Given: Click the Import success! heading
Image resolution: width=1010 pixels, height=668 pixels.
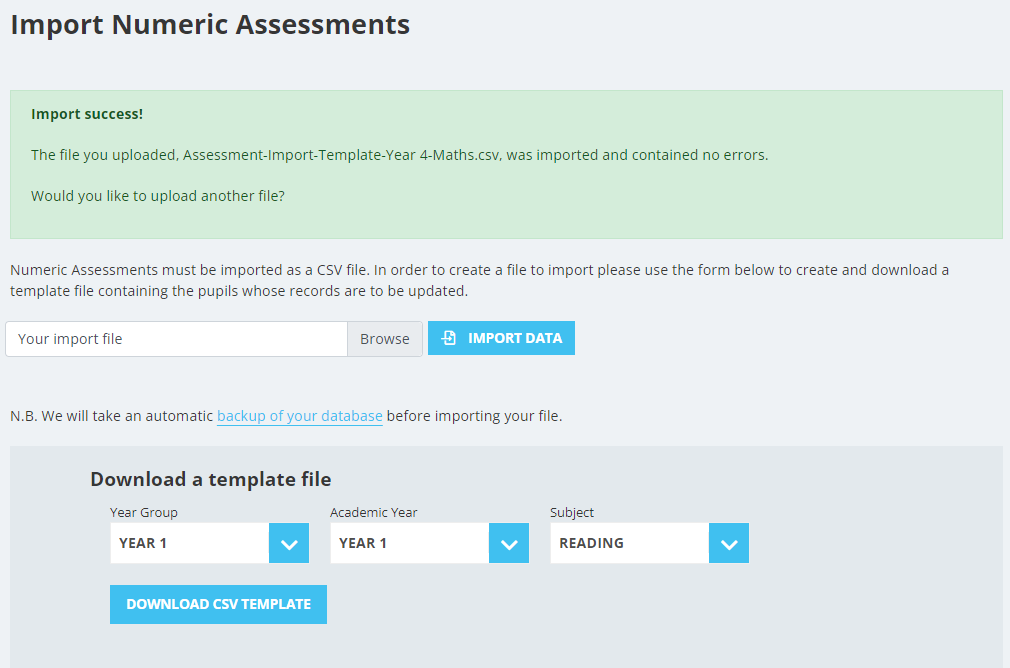Looking at the screenshot, I should click(87, 114).
